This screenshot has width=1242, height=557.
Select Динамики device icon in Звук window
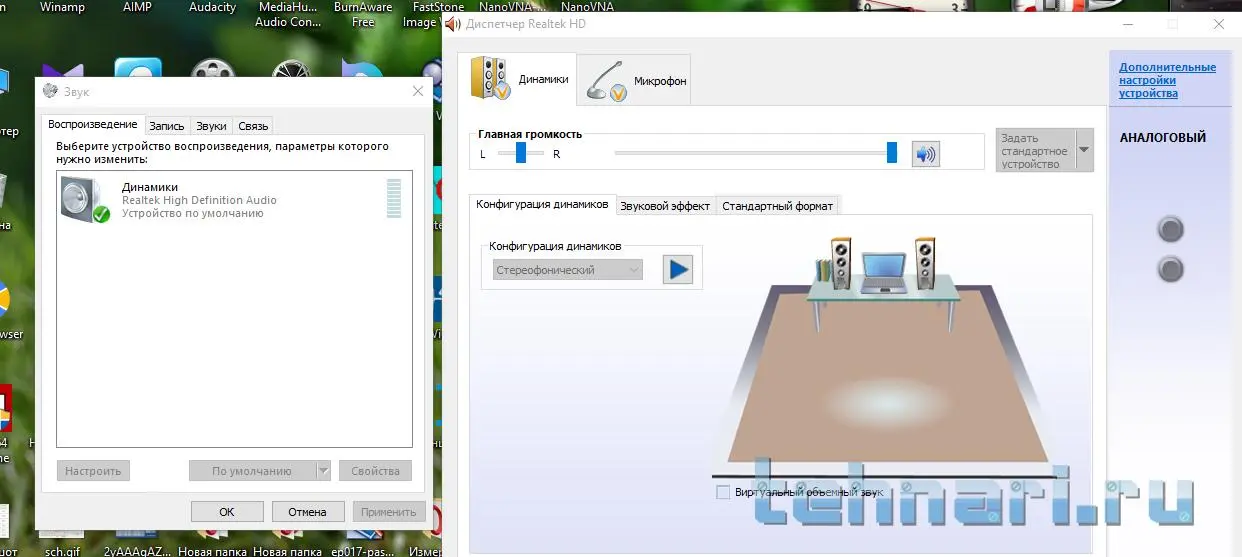point(85,199)
